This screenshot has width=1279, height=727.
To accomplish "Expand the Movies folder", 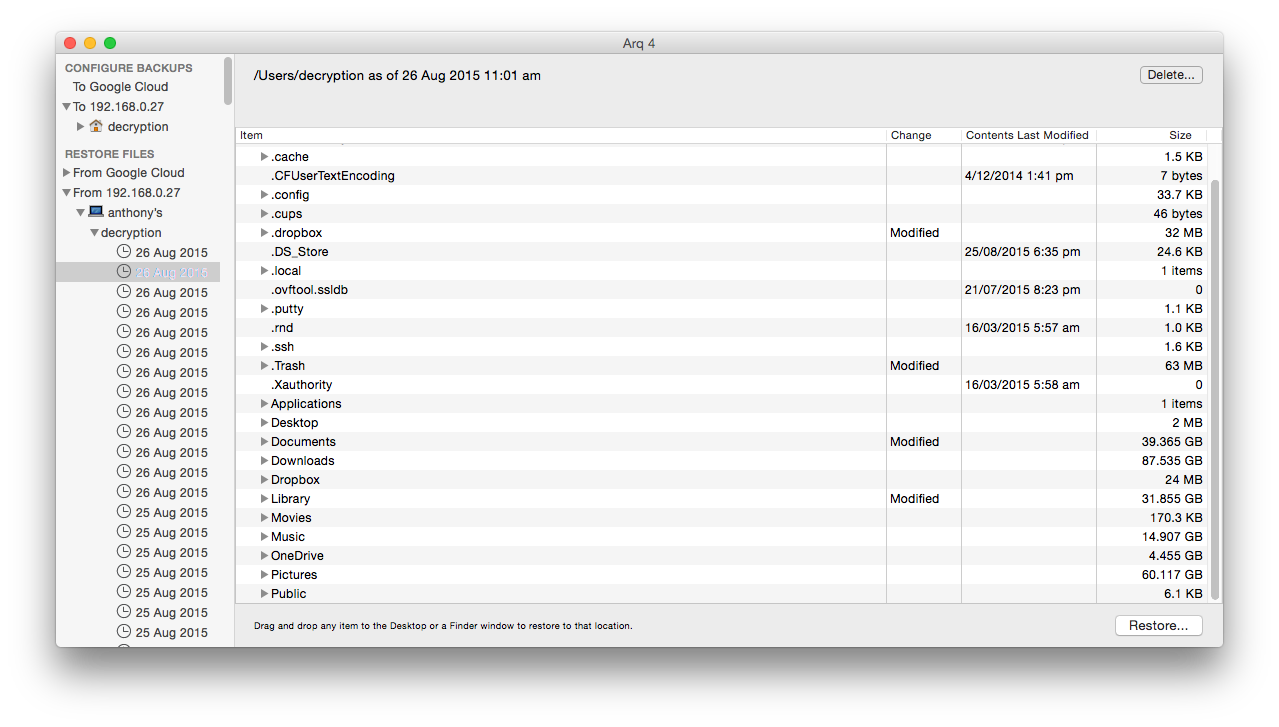I will [265, 518].
